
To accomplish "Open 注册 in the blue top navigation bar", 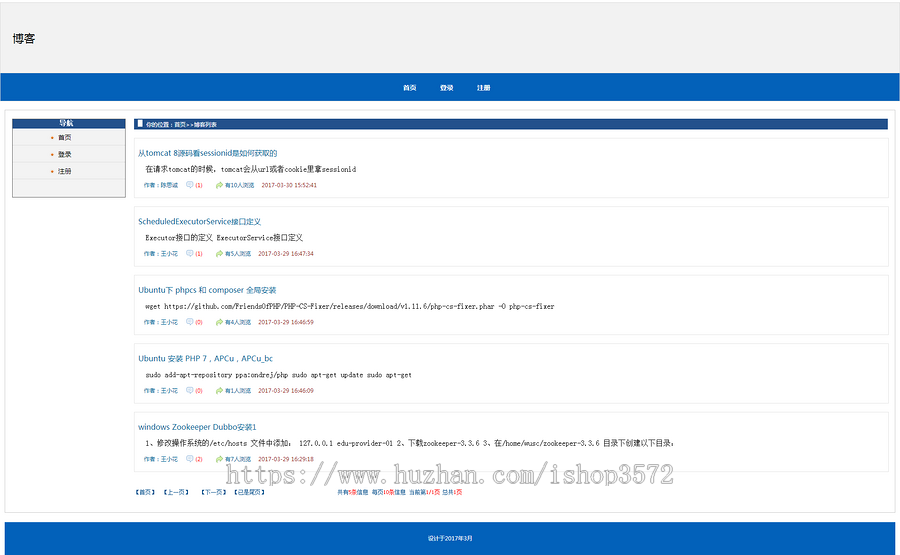I will 483,88.
